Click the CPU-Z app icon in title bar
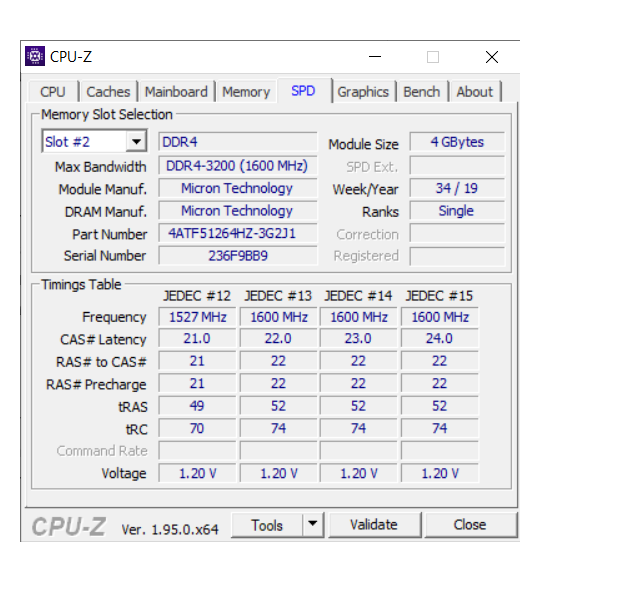Image resolution: width=622 pixels, height=590 pixels. coord(35,56)
